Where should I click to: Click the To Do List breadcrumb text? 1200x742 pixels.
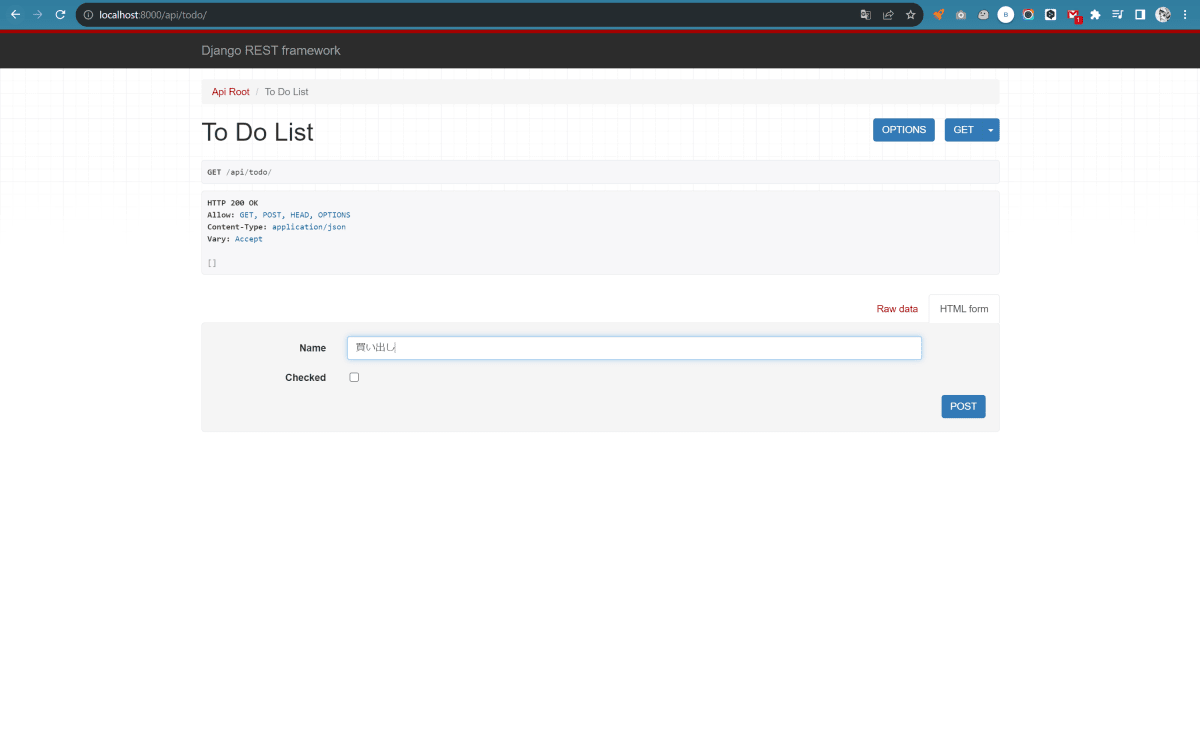[x=286, y=92]
